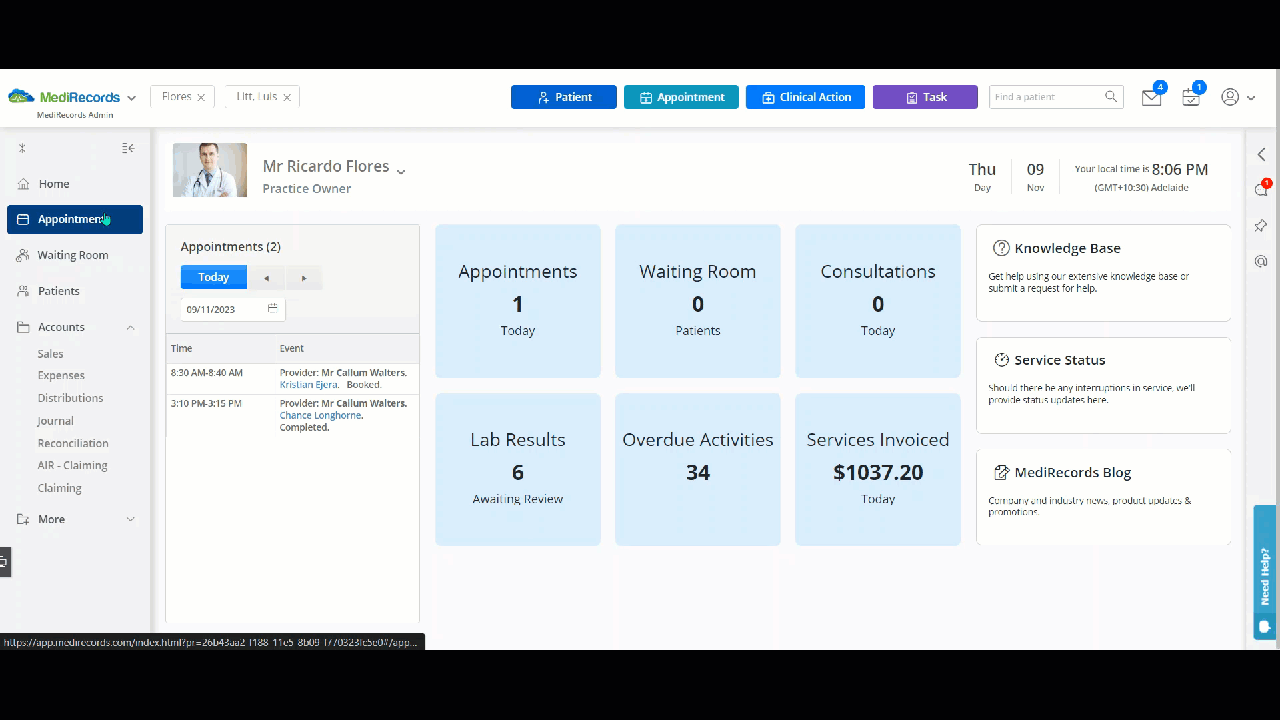Click the blue Patient button
1280x720 pixels.
[x=564, y=97]
